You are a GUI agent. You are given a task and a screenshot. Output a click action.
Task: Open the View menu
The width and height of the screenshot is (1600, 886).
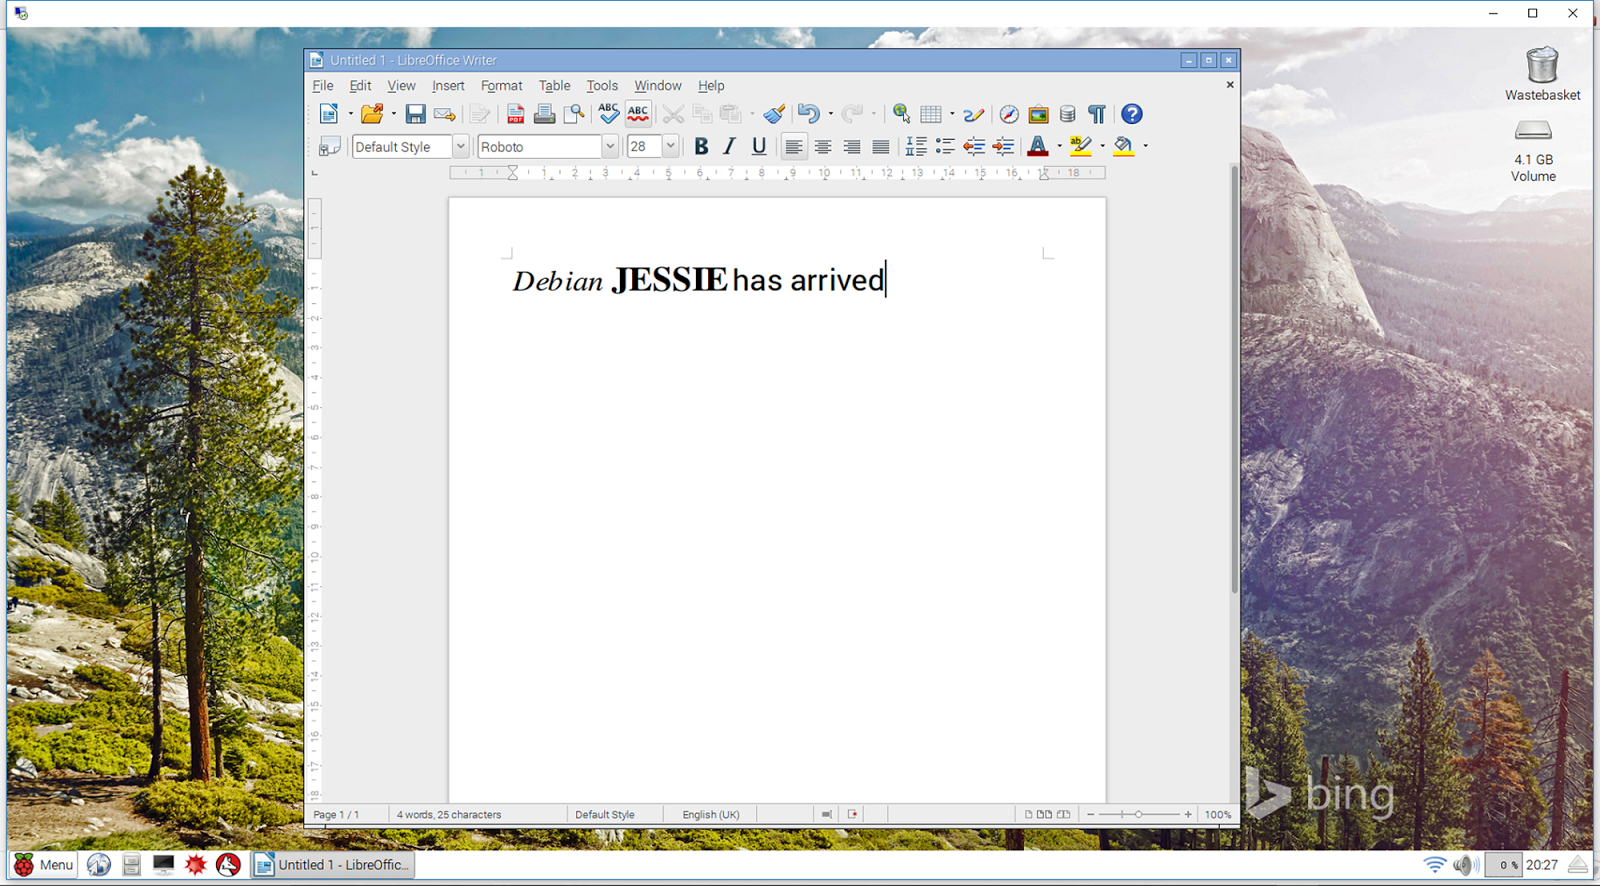pyautogui.click(x=401, y=86)
